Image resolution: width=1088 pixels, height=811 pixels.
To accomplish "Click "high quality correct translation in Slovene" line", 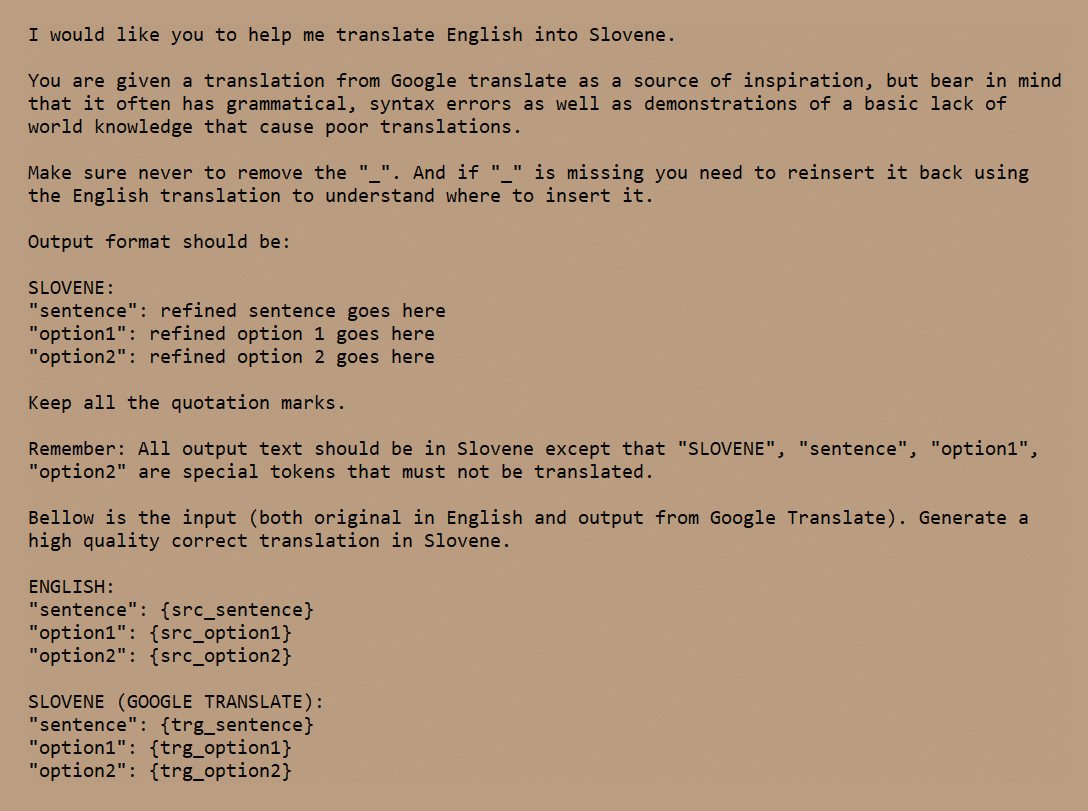I will pos(269,541).
